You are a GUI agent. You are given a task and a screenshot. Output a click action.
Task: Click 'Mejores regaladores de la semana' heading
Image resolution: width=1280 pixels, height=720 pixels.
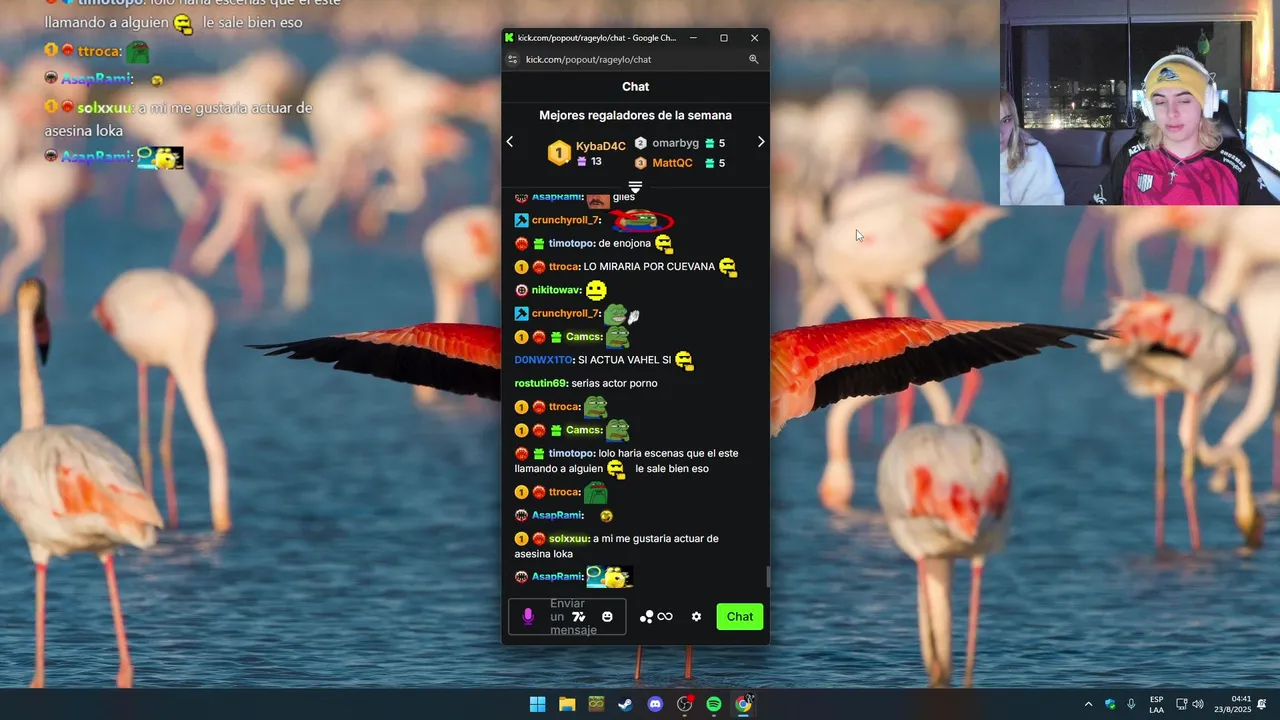635,115
